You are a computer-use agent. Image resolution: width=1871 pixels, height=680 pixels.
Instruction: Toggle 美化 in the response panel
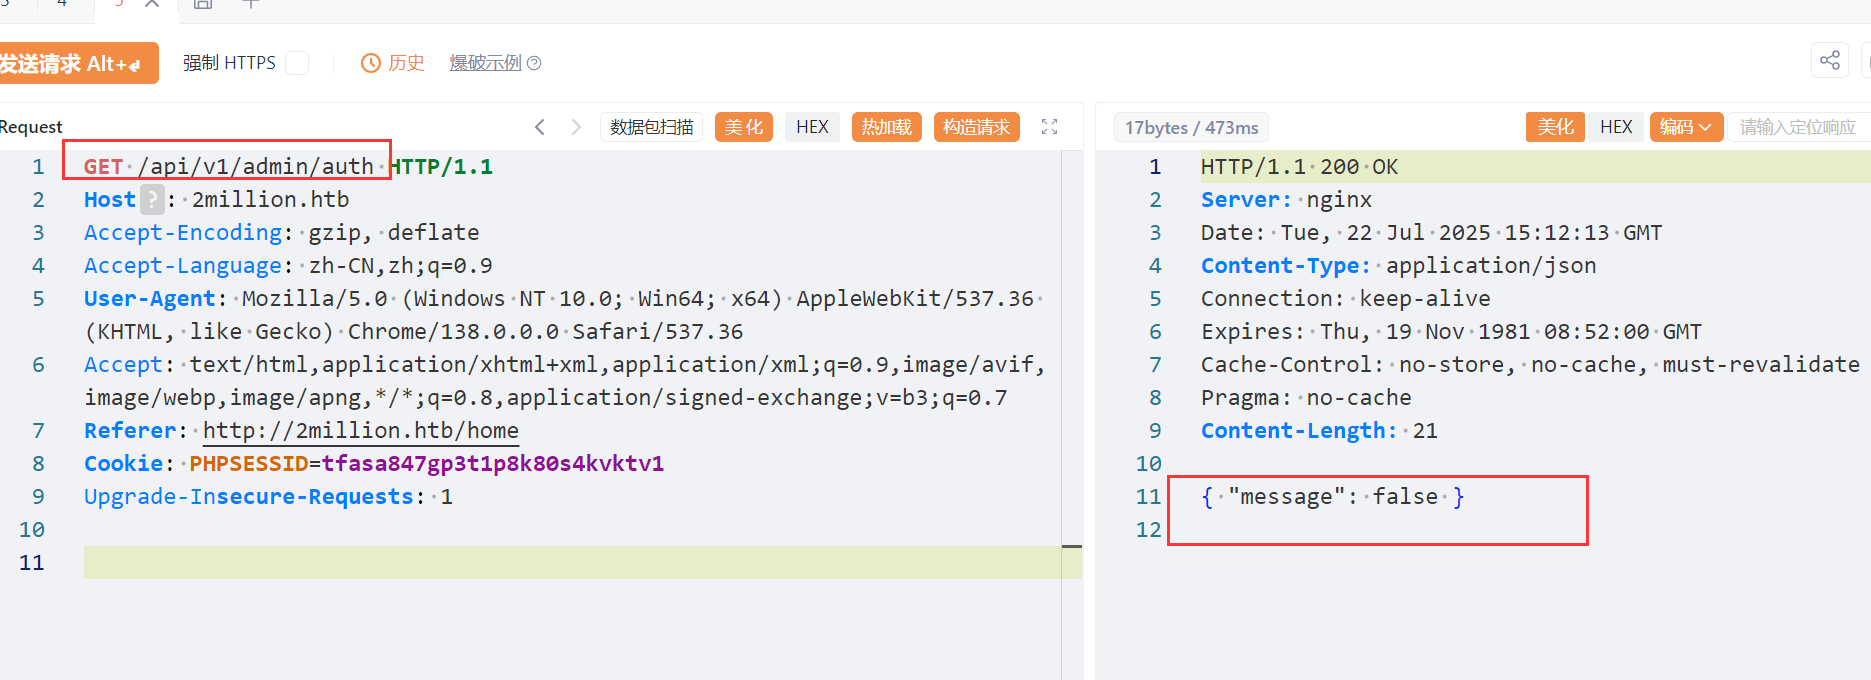click(x=1554, y=127)
